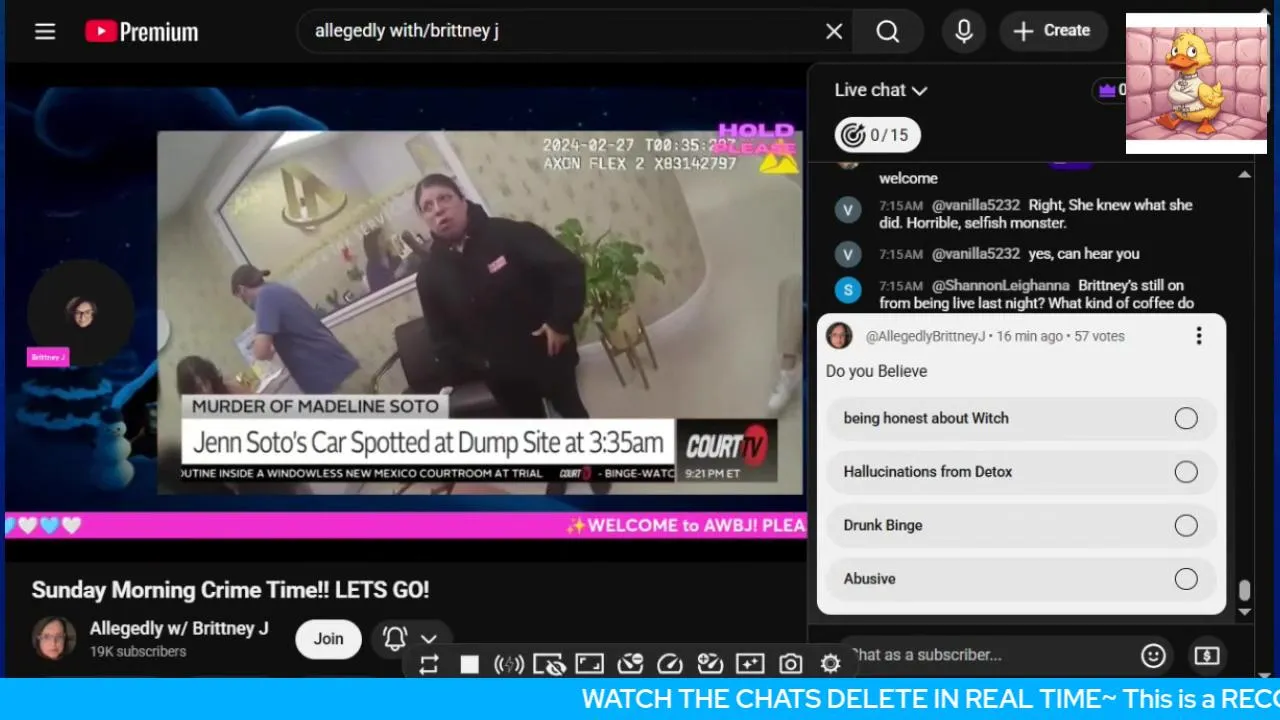Open the Create button
The width and height of the screenshot is (1280, 720).
coord(1052,31)
